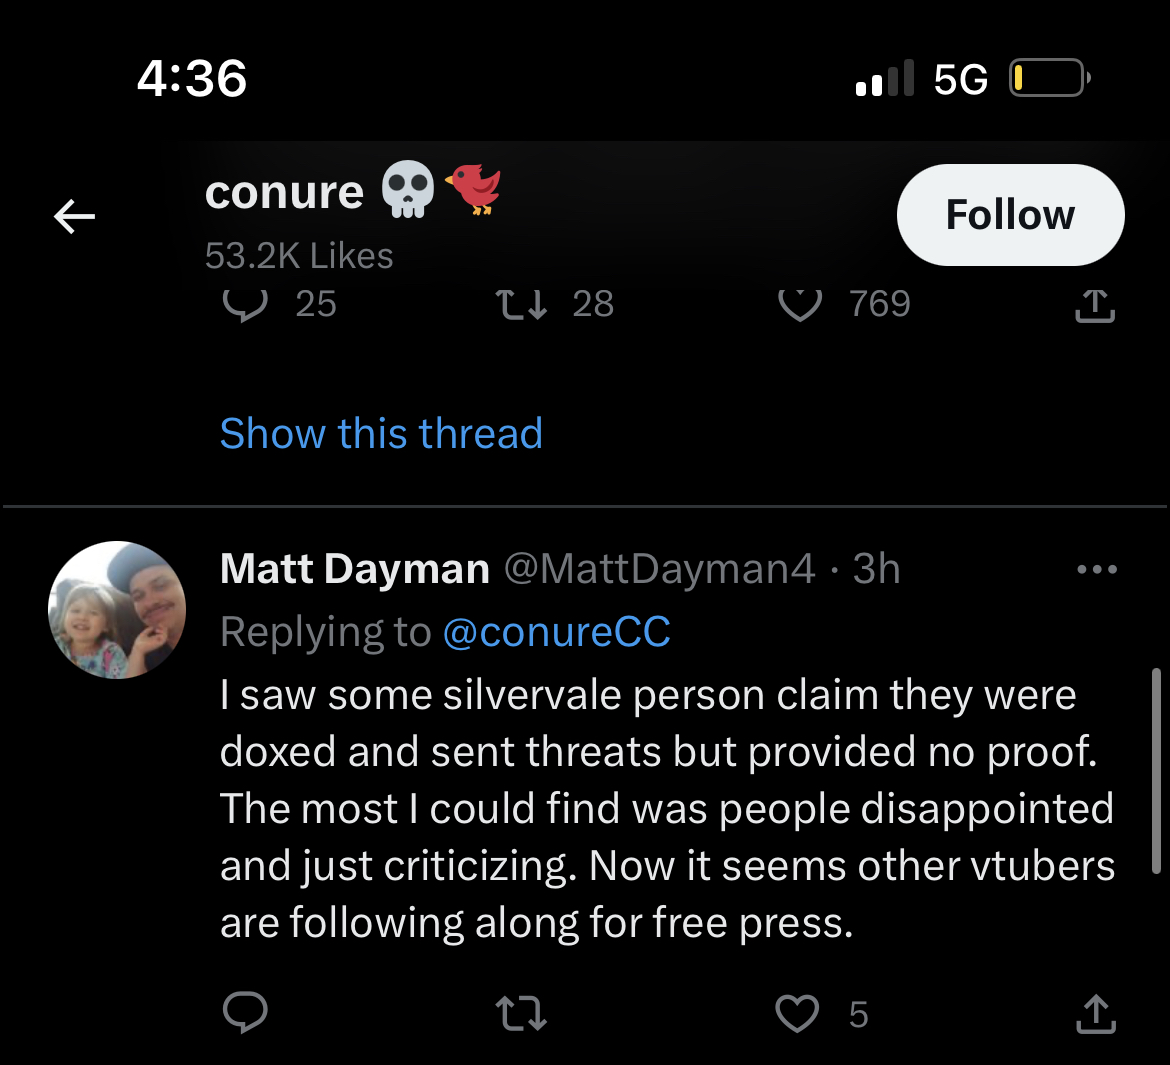The image size is (1170, 1065).
Task: Retweet Matt Dayman's reply
Action: tap(522, 1014)
